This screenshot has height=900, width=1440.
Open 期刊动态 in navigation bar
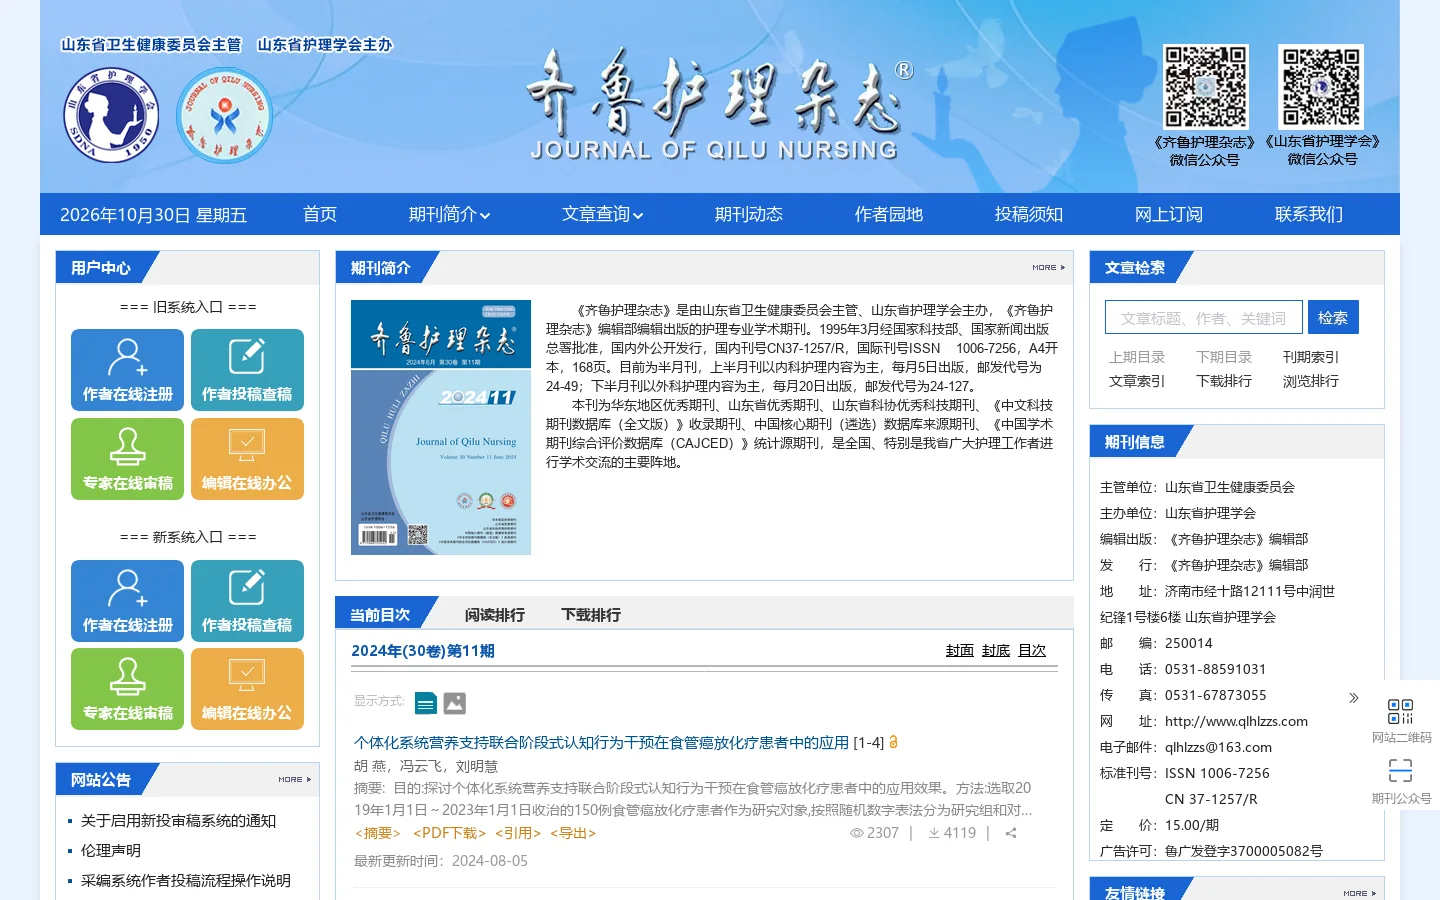(x=749, y=214)
